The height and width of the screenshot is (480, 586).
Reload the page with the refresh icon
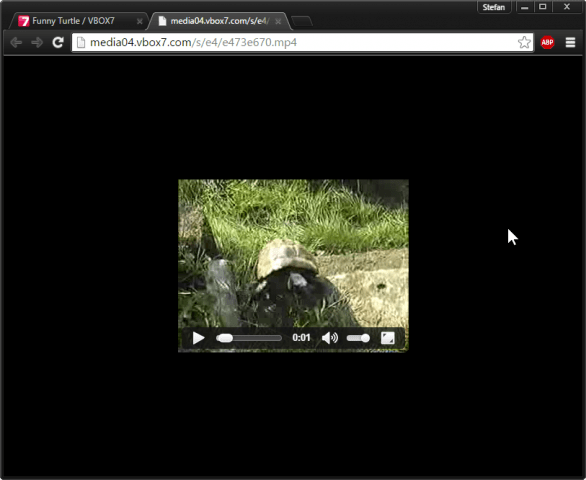(x=58, y=42)
